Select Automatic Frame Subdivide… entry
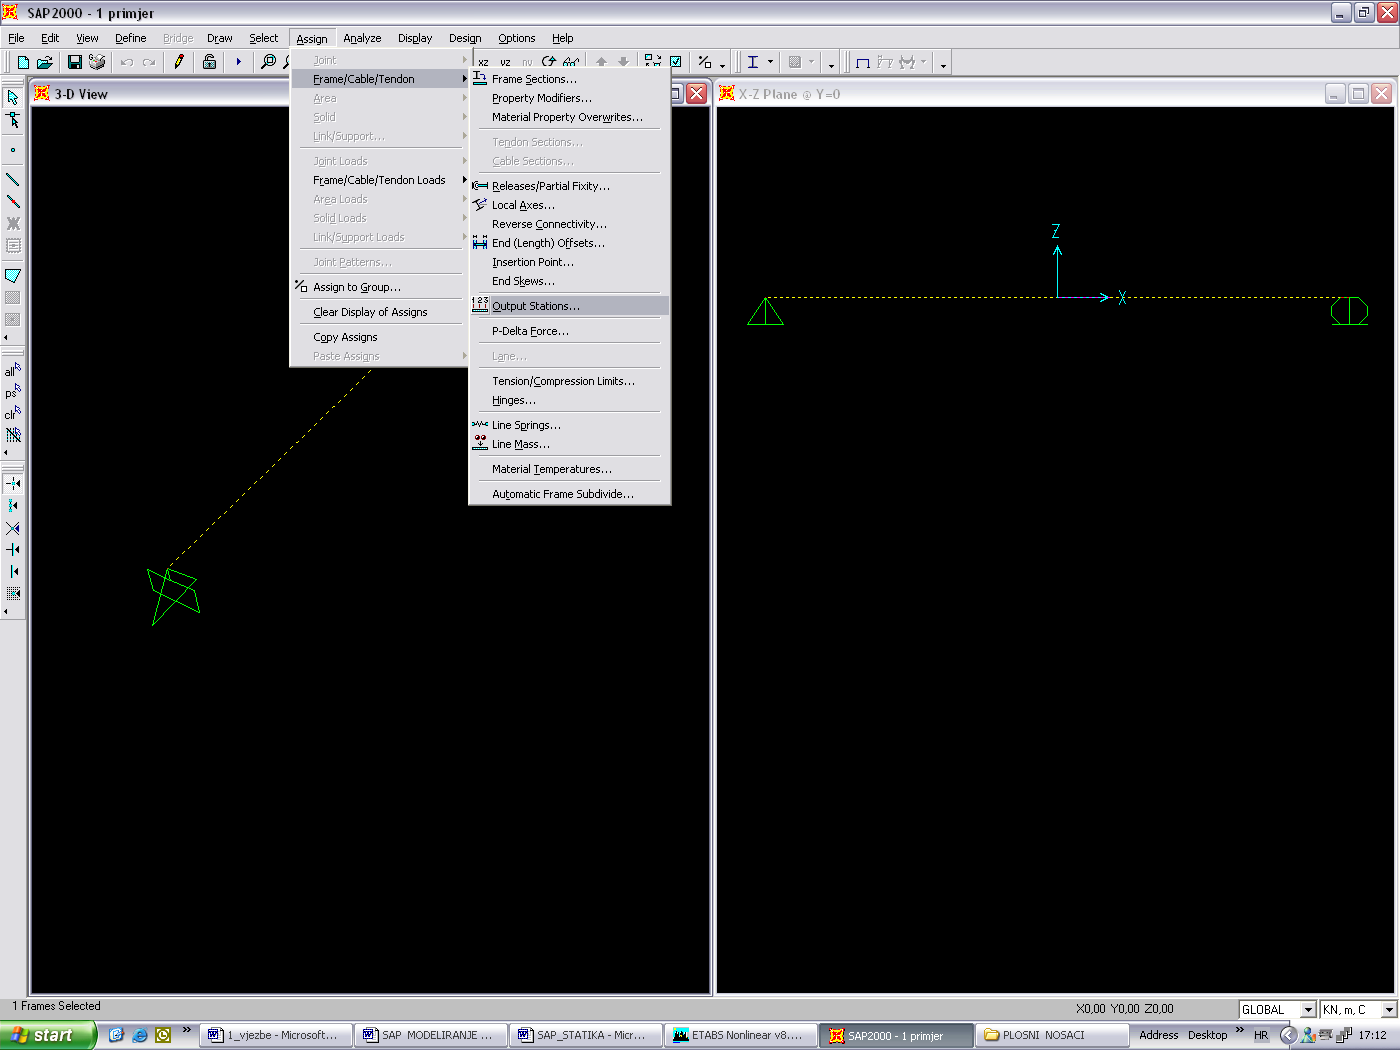Screen dimensions: 1400x1050 (x=570, y=494)
